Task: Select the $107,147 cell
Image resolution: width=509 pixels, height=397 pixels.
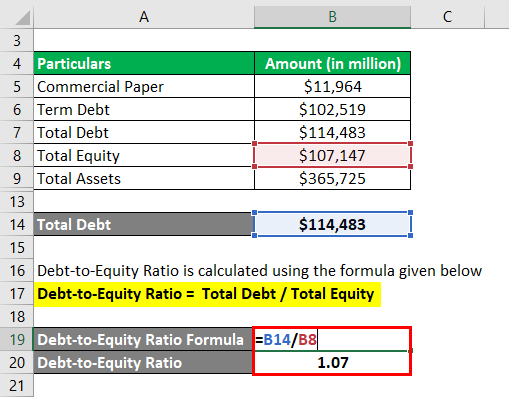Action: [x=332, y=156]
